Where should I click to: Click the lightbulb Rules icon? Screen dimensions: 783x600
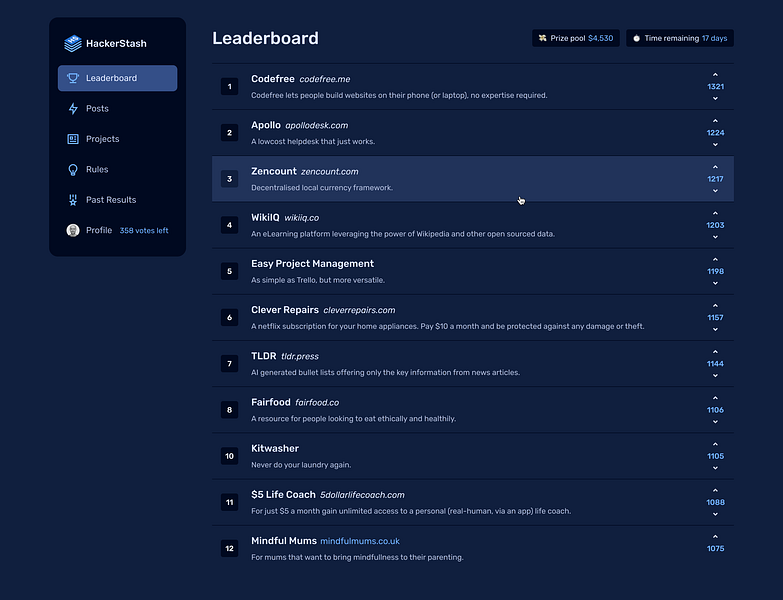tap(73, 170)
